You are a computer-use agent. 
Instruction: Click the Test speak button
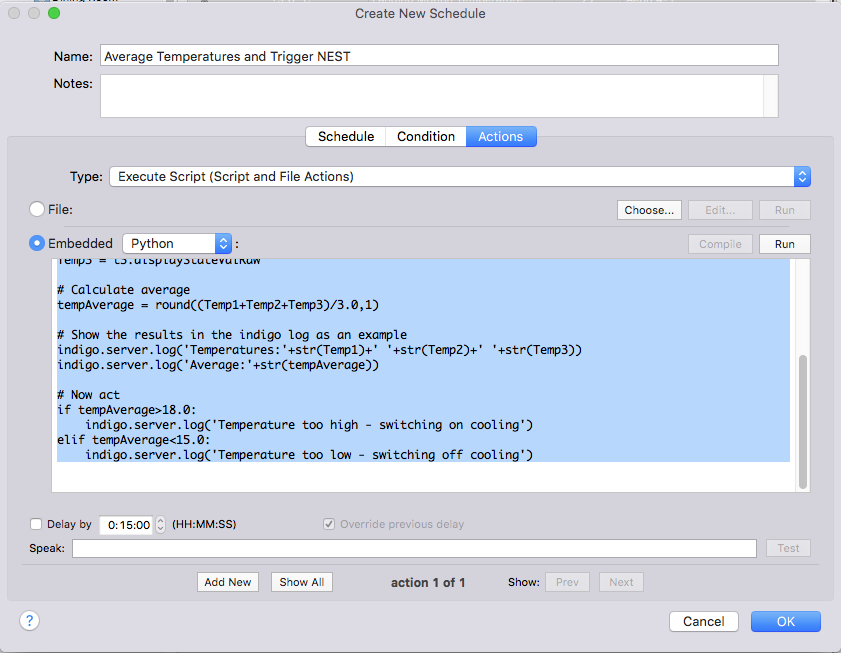788,548
